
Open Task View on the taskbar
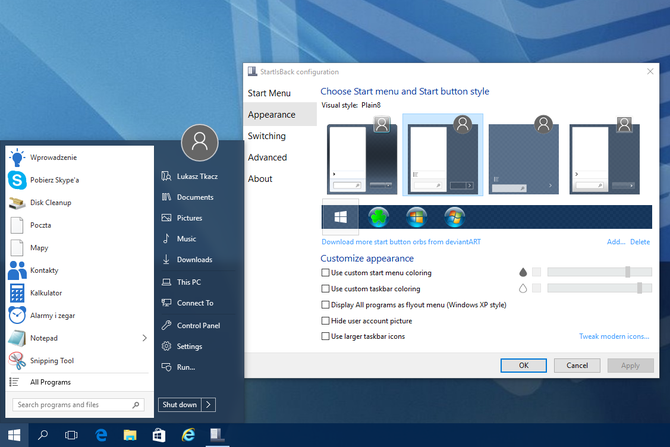click(x=72, y=435)
